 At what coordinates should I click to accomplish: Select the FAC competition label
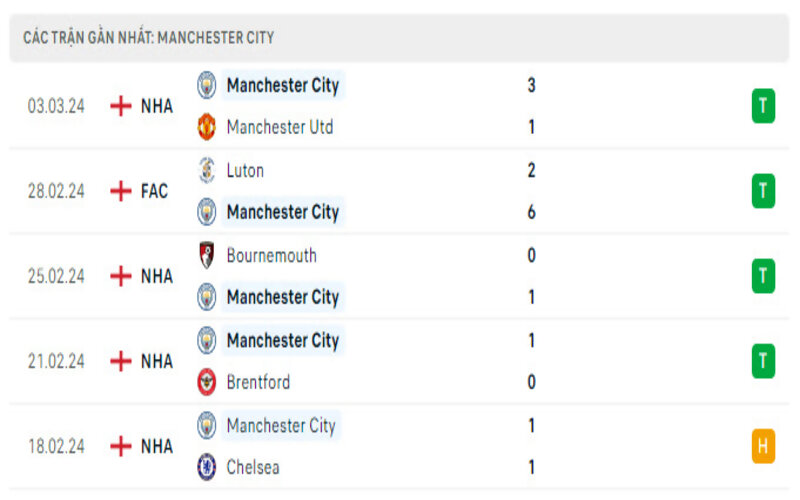click(154, 191)
